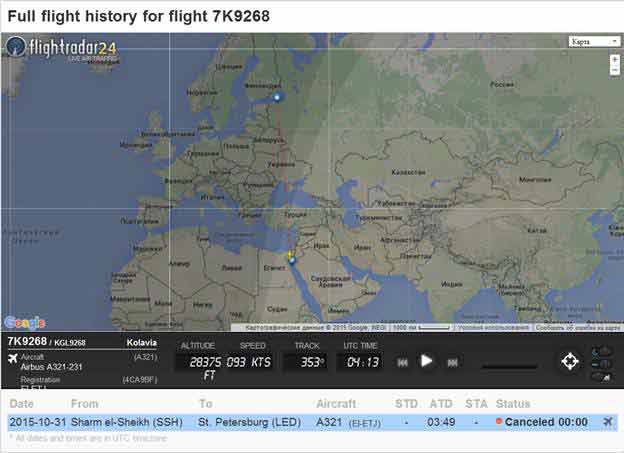The width and height of the screenshot is (624, 453).
Task: Click the fast-forward playback button
Action: pos(451,362)
